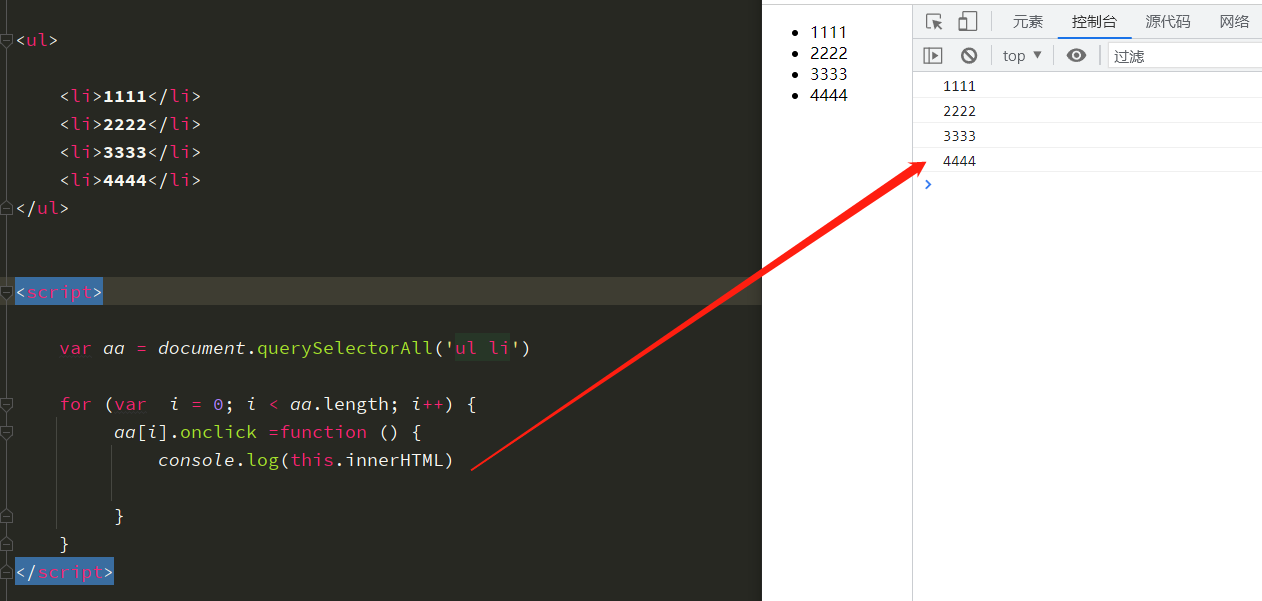
Task: Collapse the closing ul tag fold marker
Action: pos(7,209)
